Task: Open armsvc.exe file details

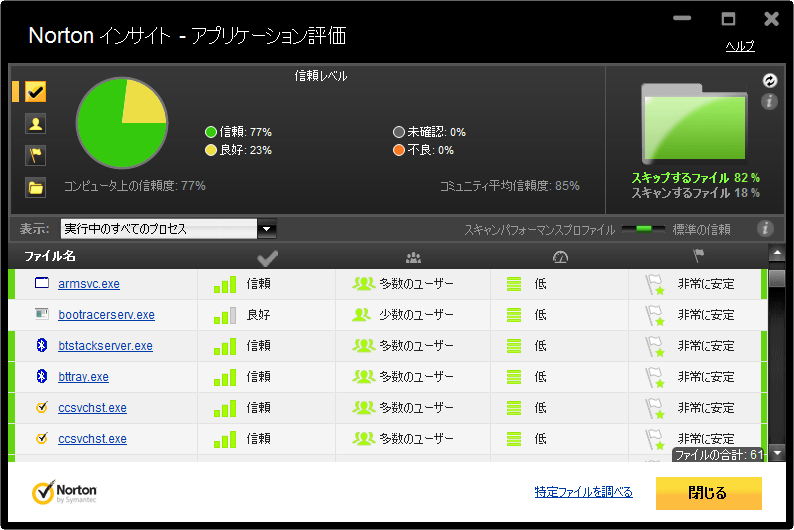Action: click(x=89, y=284)
